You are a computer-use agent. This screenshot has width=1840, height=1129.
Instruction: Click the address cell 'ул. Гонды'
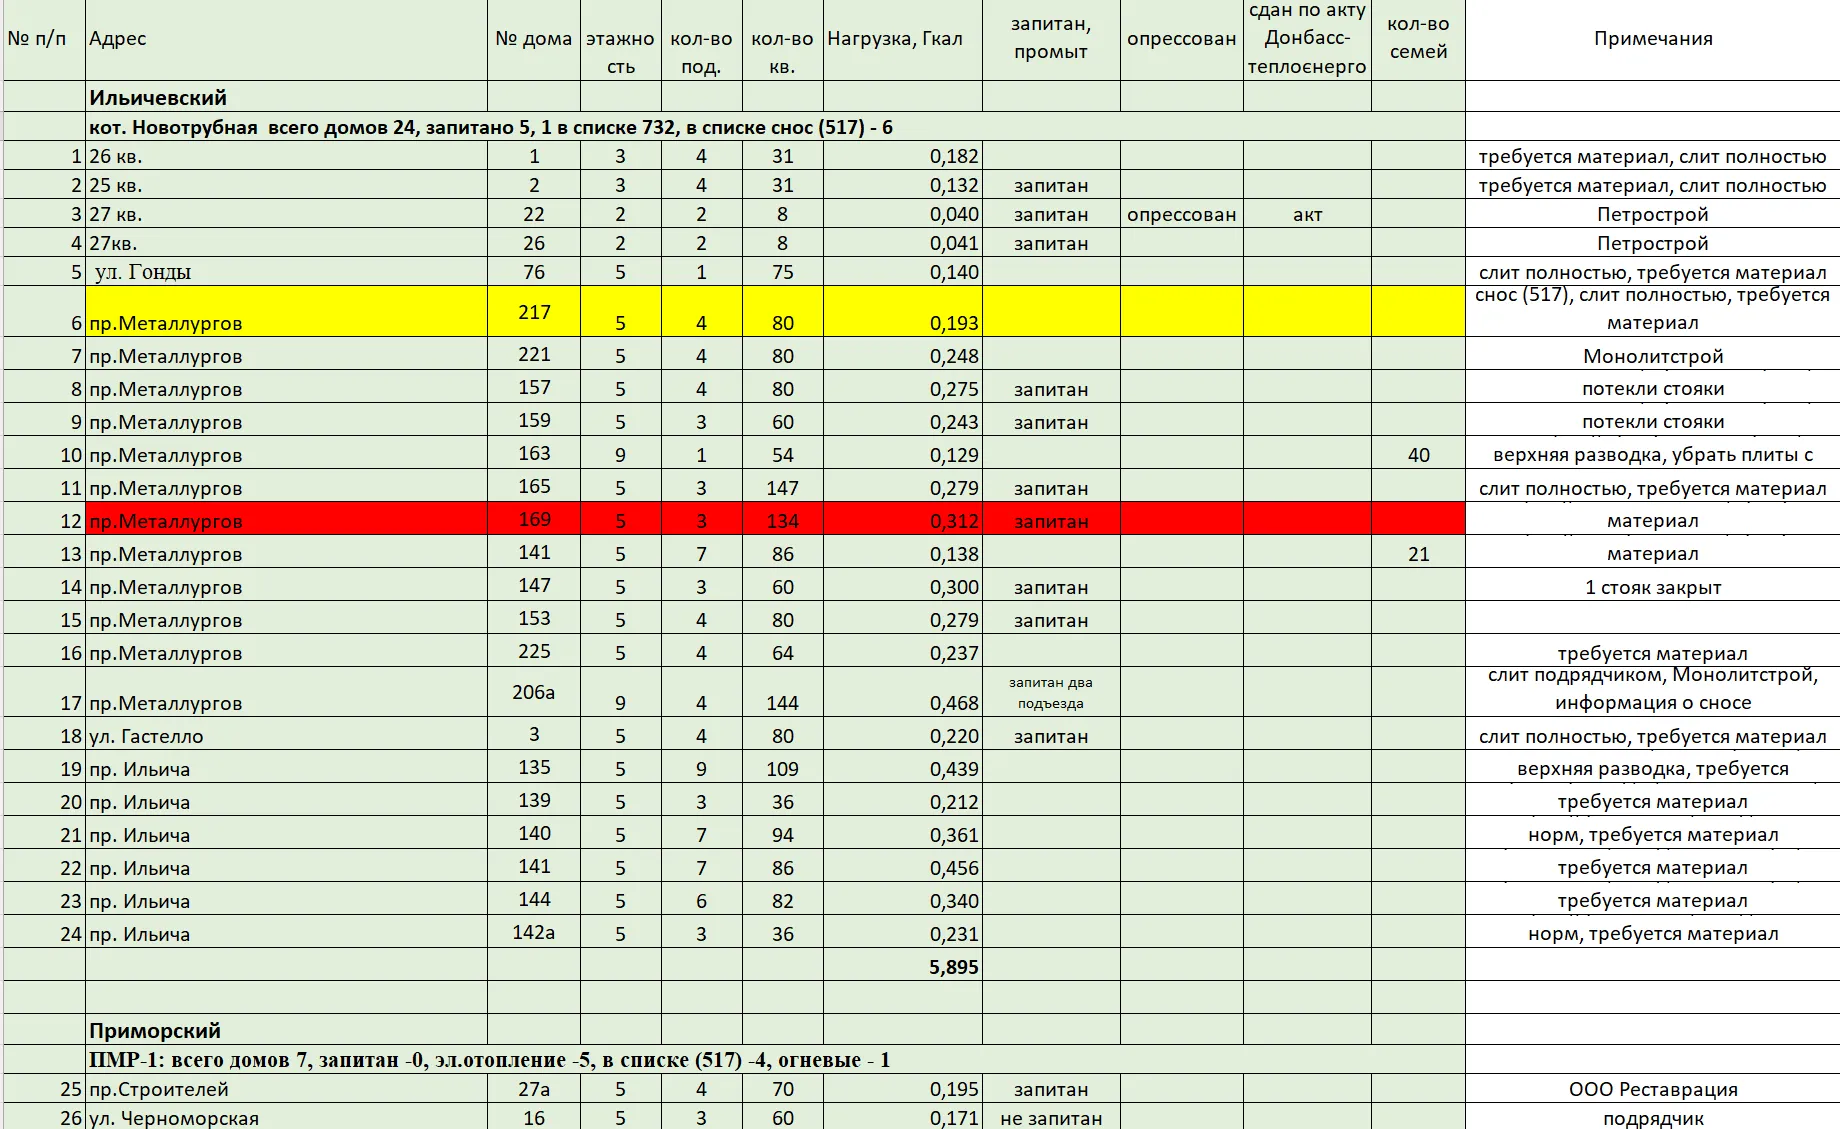(x=286, y=272)
